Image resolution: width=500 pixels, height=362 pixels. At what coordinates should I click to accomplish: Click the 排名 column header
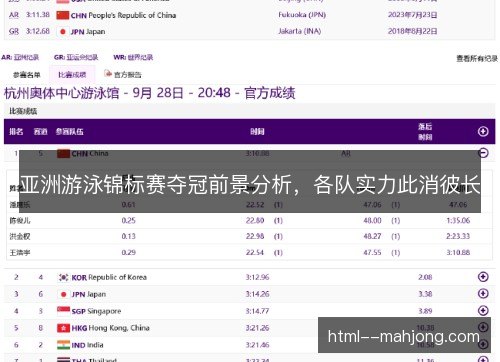(16, 132)
